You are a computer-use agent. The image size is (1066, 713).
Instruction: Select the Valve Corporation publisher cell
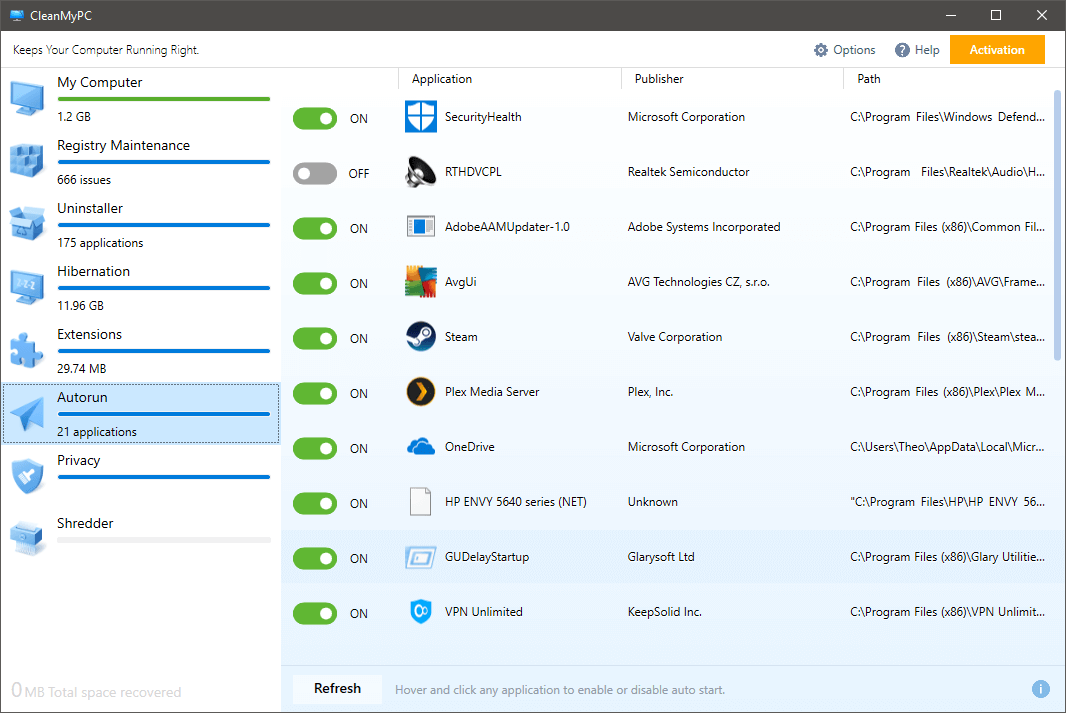(674, 337)
